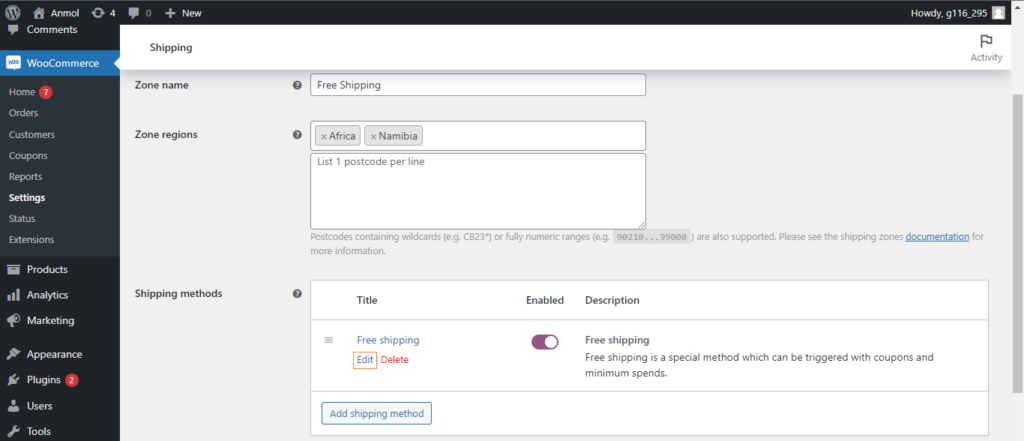
Task: Click the red 2 badge beside Plugins
Action: 72,380
